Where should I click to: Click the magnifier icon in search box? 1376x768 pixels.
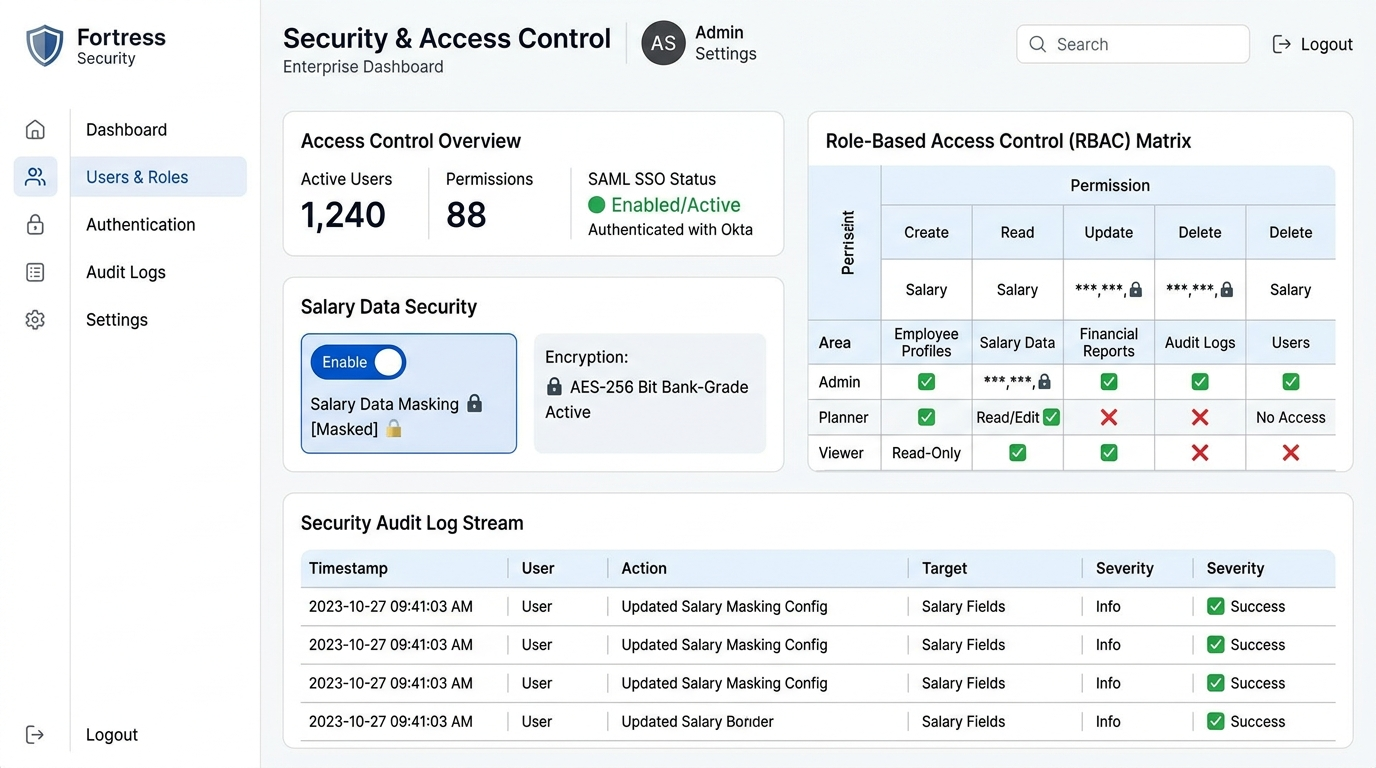pyautogui.click(x=1038, y=44)
